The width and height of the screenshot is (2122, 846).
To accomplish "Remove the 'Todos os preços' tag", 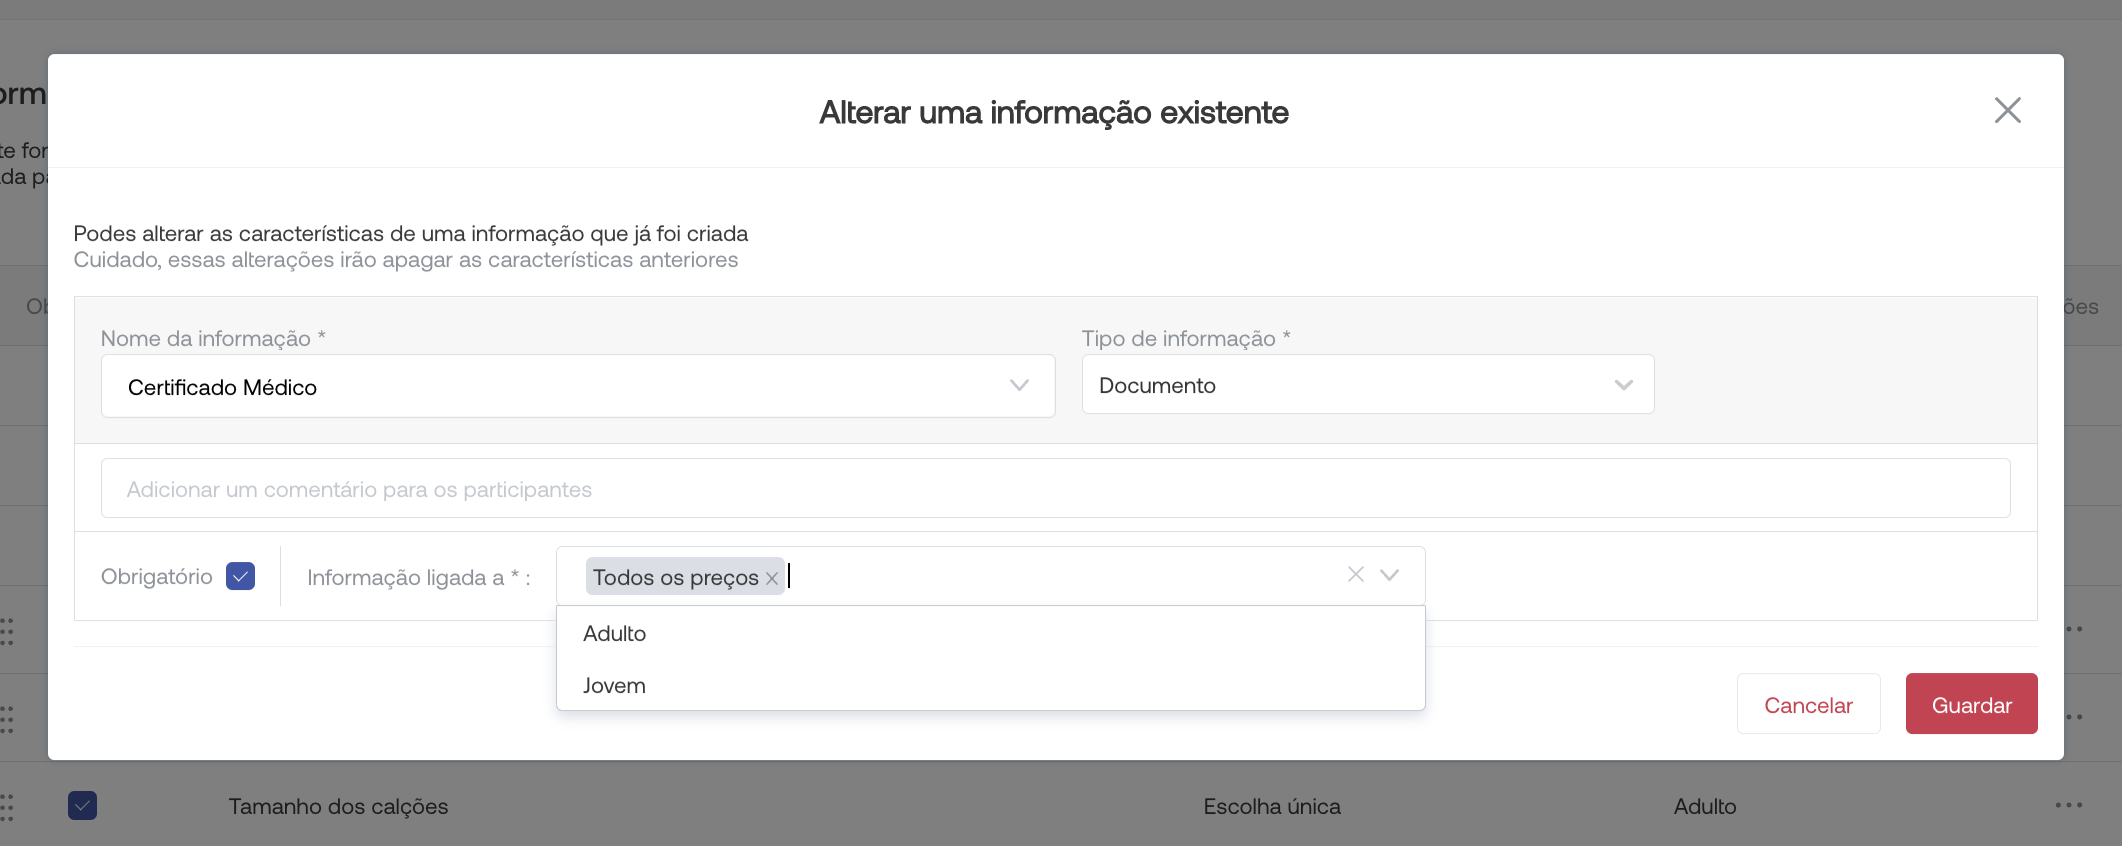I will (772, 579).
